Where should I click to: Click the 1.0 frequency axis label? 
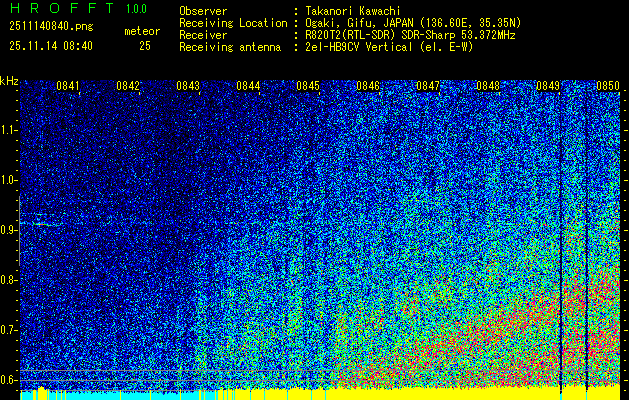pos(9,181)
